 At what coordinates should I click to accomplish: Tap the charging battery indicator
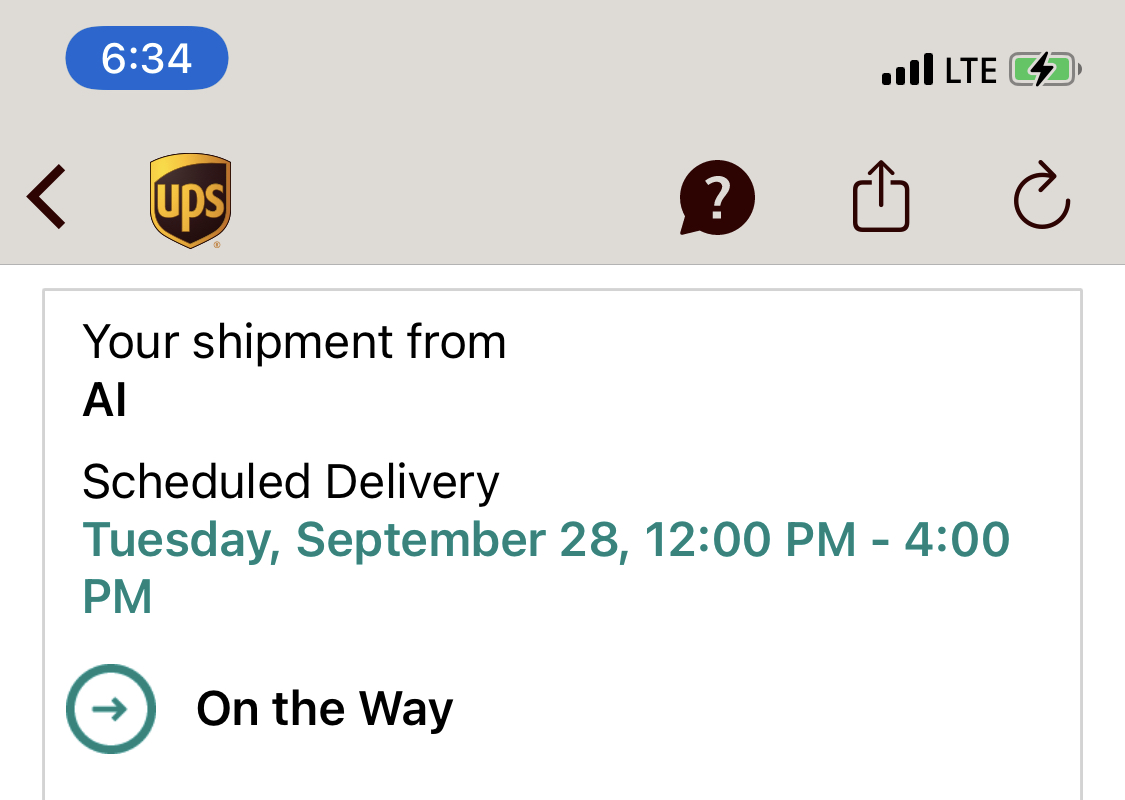(1045, 70)
